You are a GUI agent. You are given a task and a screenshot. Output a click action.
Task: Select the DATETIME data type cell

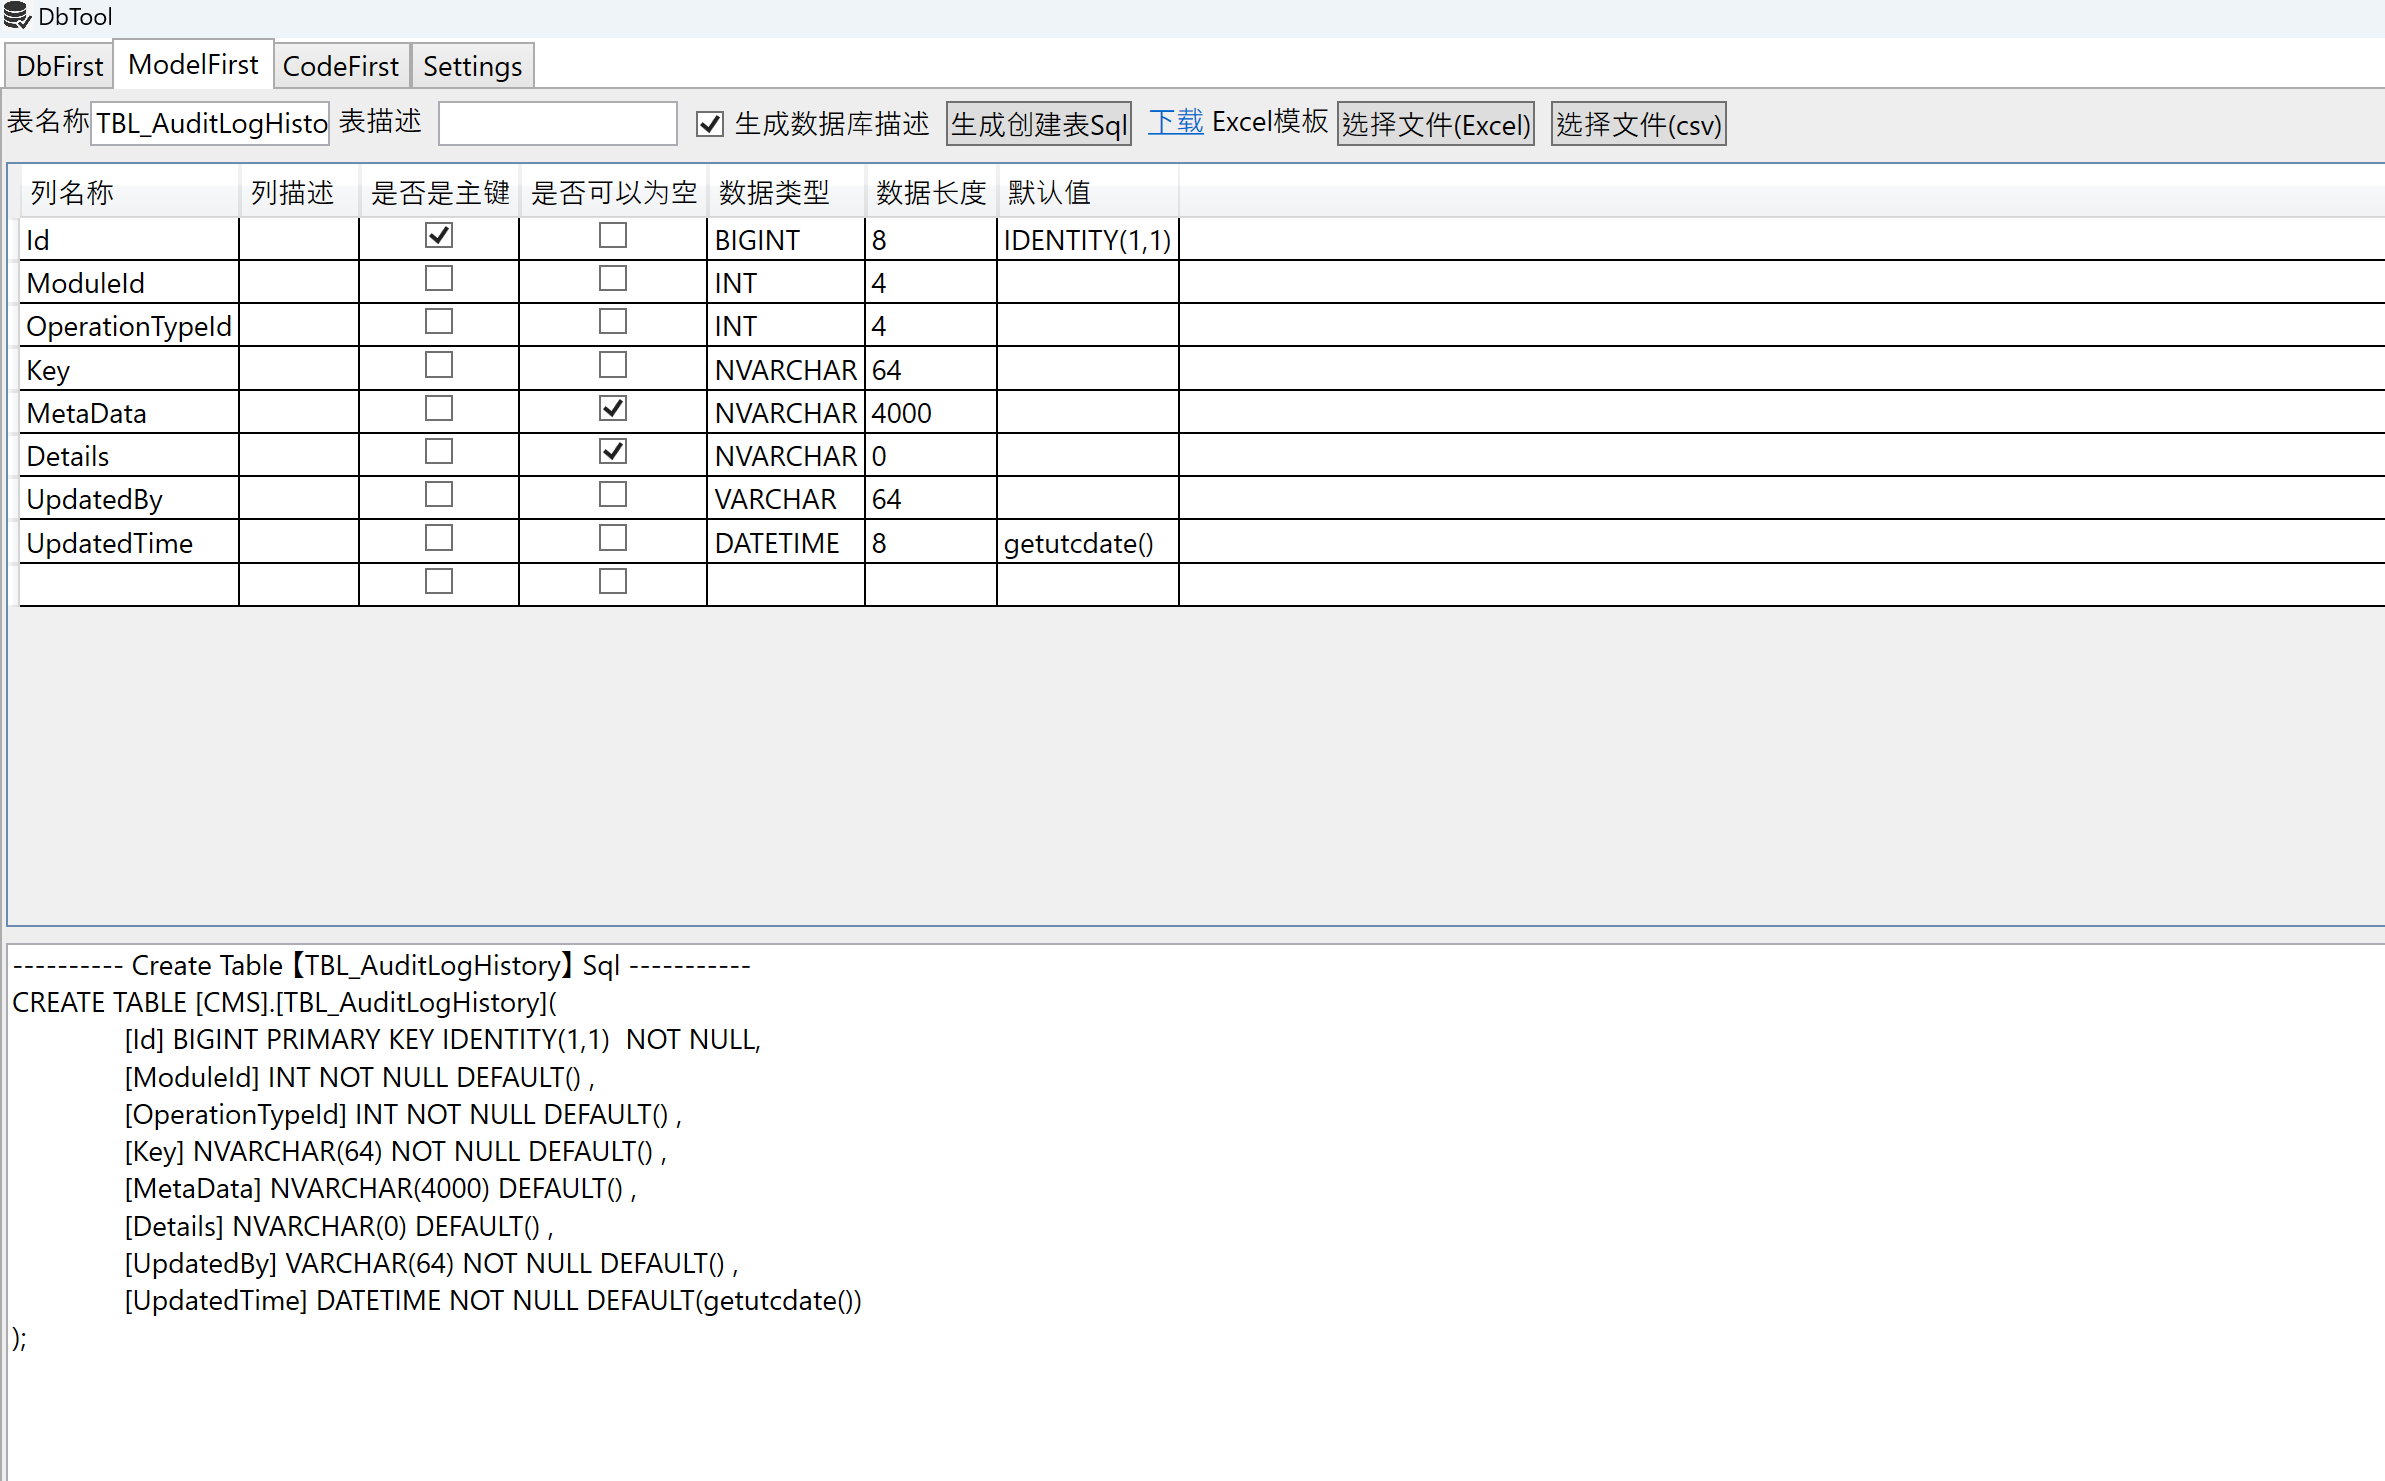[x=785, y=543]
